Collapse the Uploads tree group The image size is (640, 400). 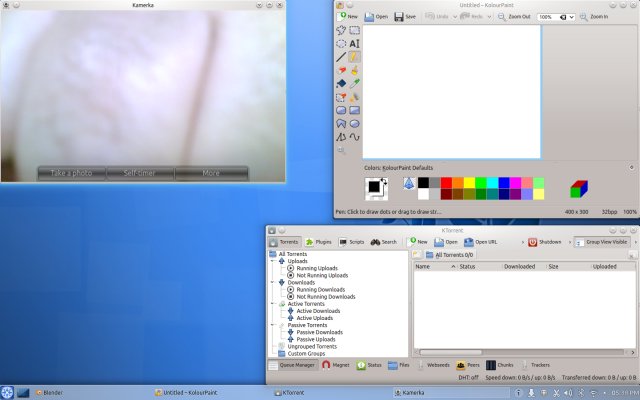[x=273, y=261]
